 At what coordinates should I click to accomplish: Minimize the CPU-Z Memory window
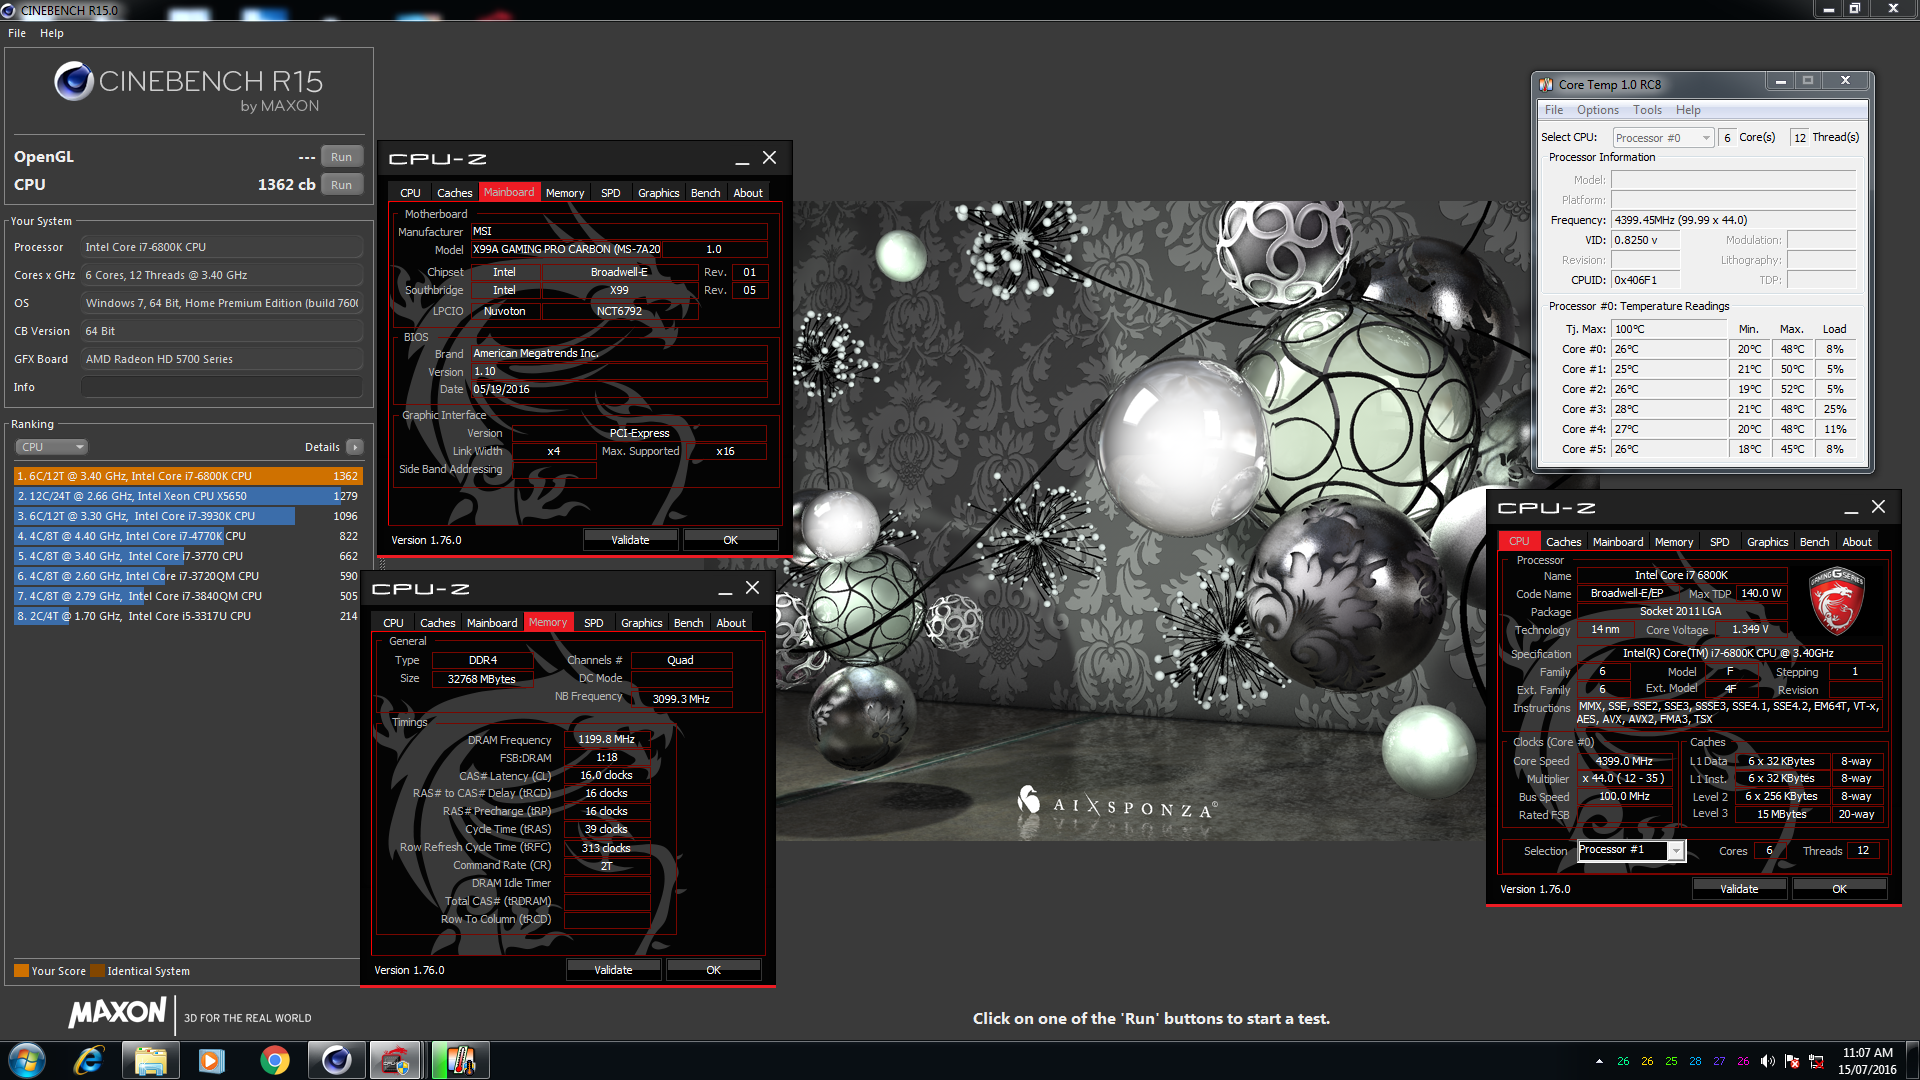pos(725,589)
